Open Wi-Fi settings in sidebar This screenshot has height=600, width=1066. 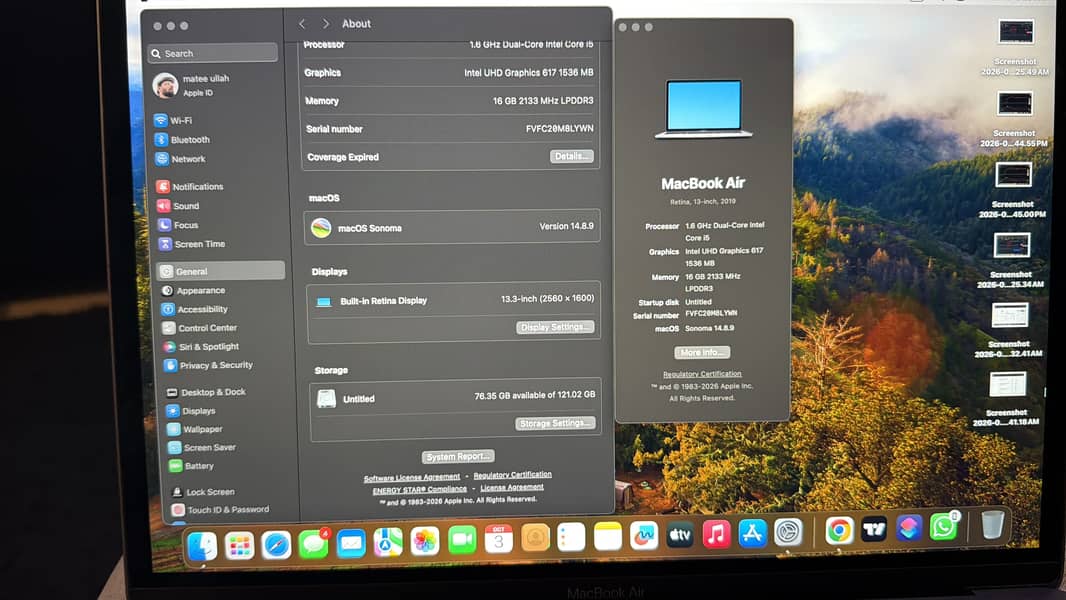pyautogui.click(x=173, y=120)
